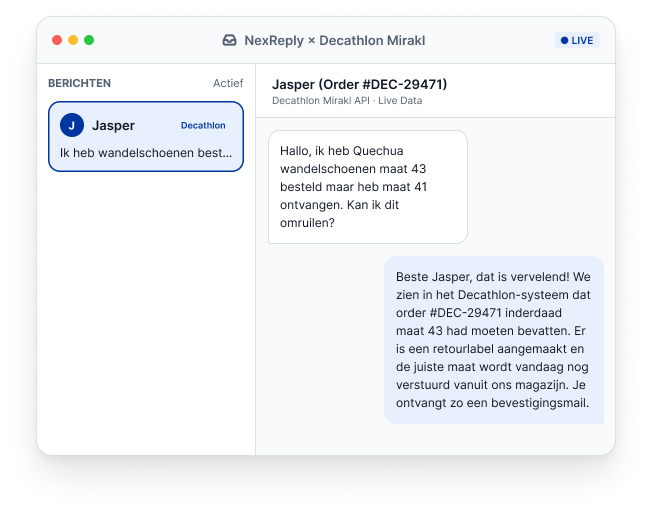Click the Decathlon Mirakl API · Live Data subtitle
The height and width of the screenshot is (512, 652).
[x=347, y=101]
